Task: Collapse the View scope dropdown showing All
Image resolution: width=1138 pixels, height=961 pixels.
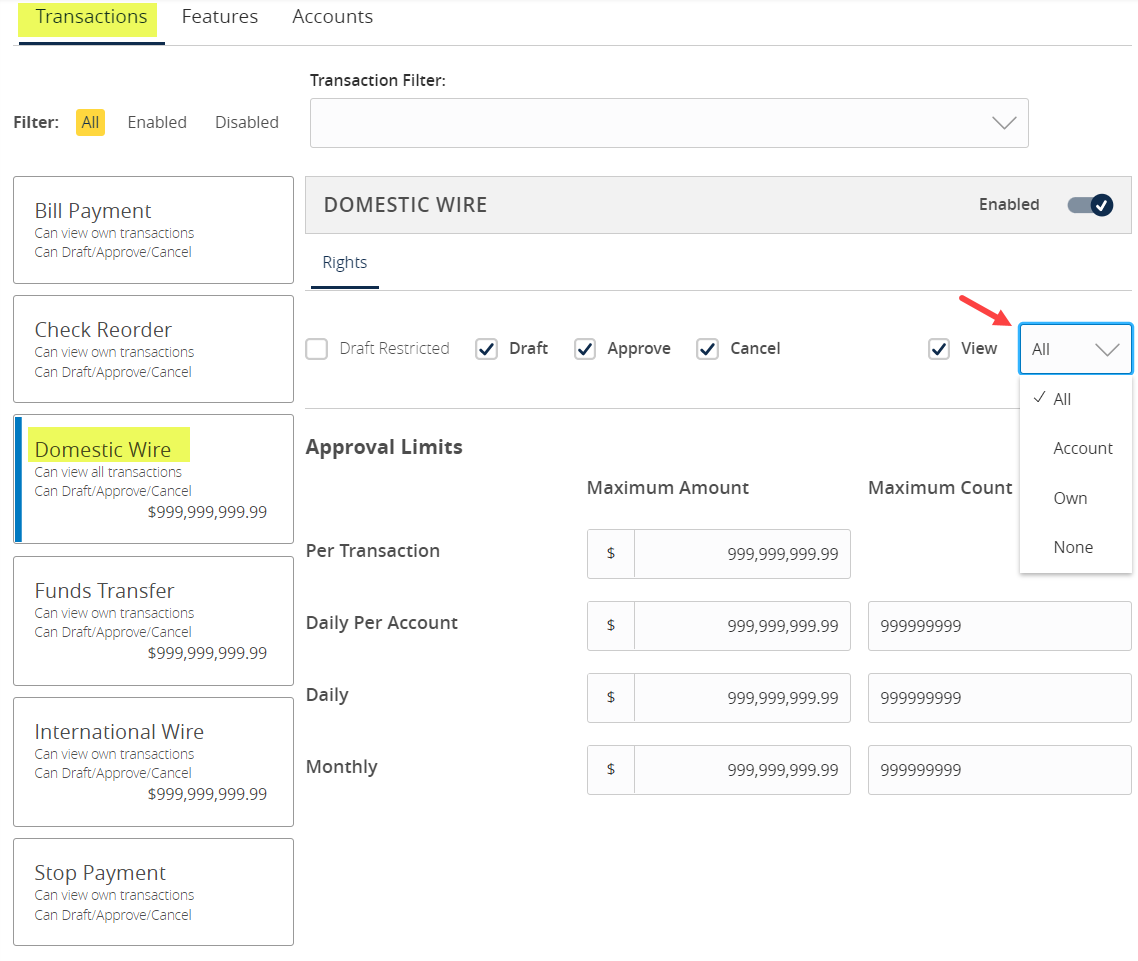Action: [x=1076, y=349]
